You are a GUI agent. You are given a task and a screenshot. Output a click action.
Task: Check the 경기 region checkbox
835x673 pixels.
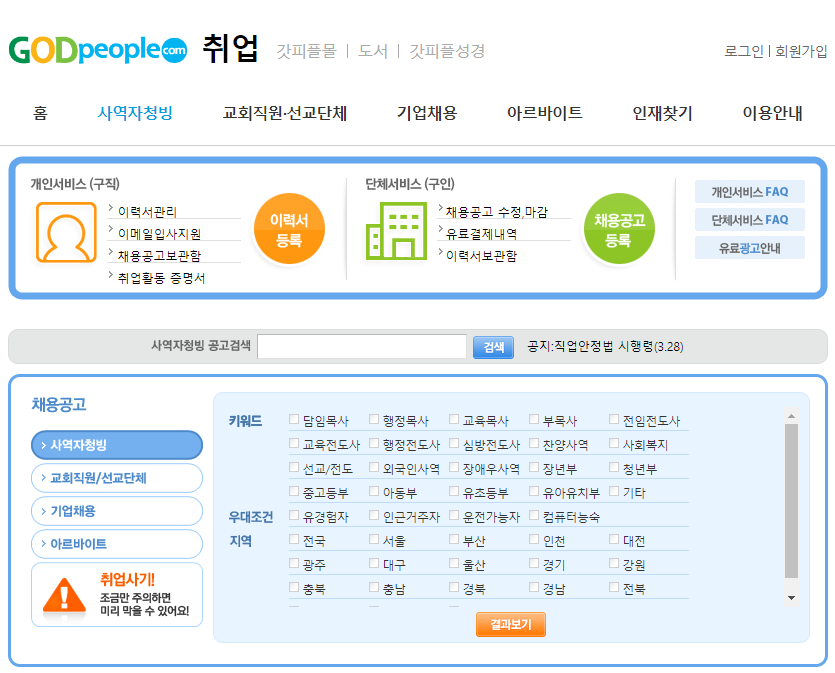click(534, 563)
